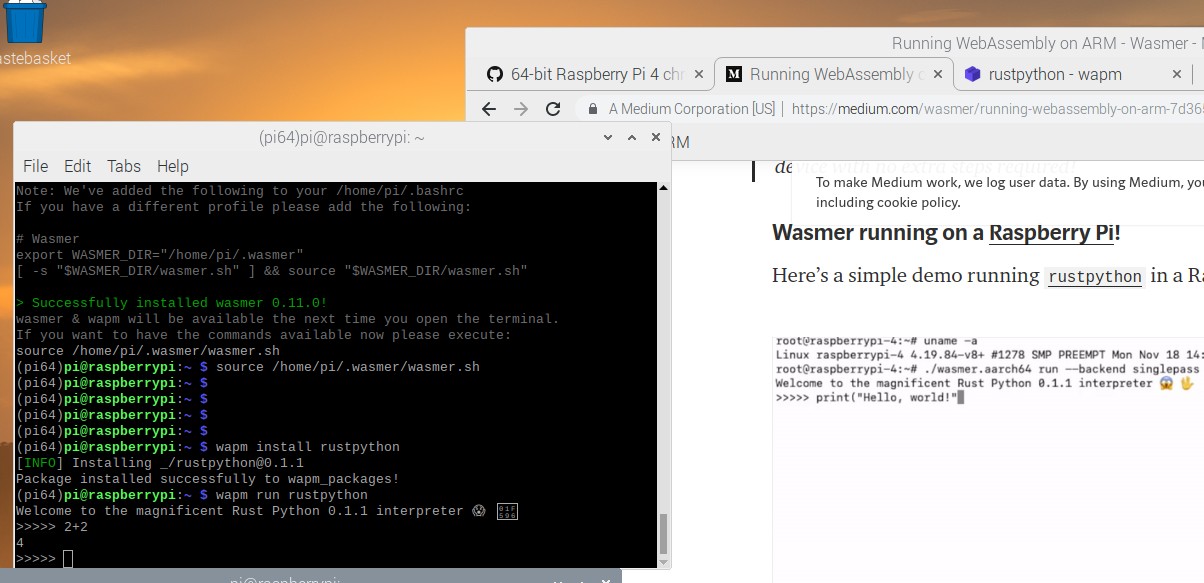Click the 'Successfully installed wasmer 0.11.0!' line
1204x583 pixels.
click(x=172, y=303)
